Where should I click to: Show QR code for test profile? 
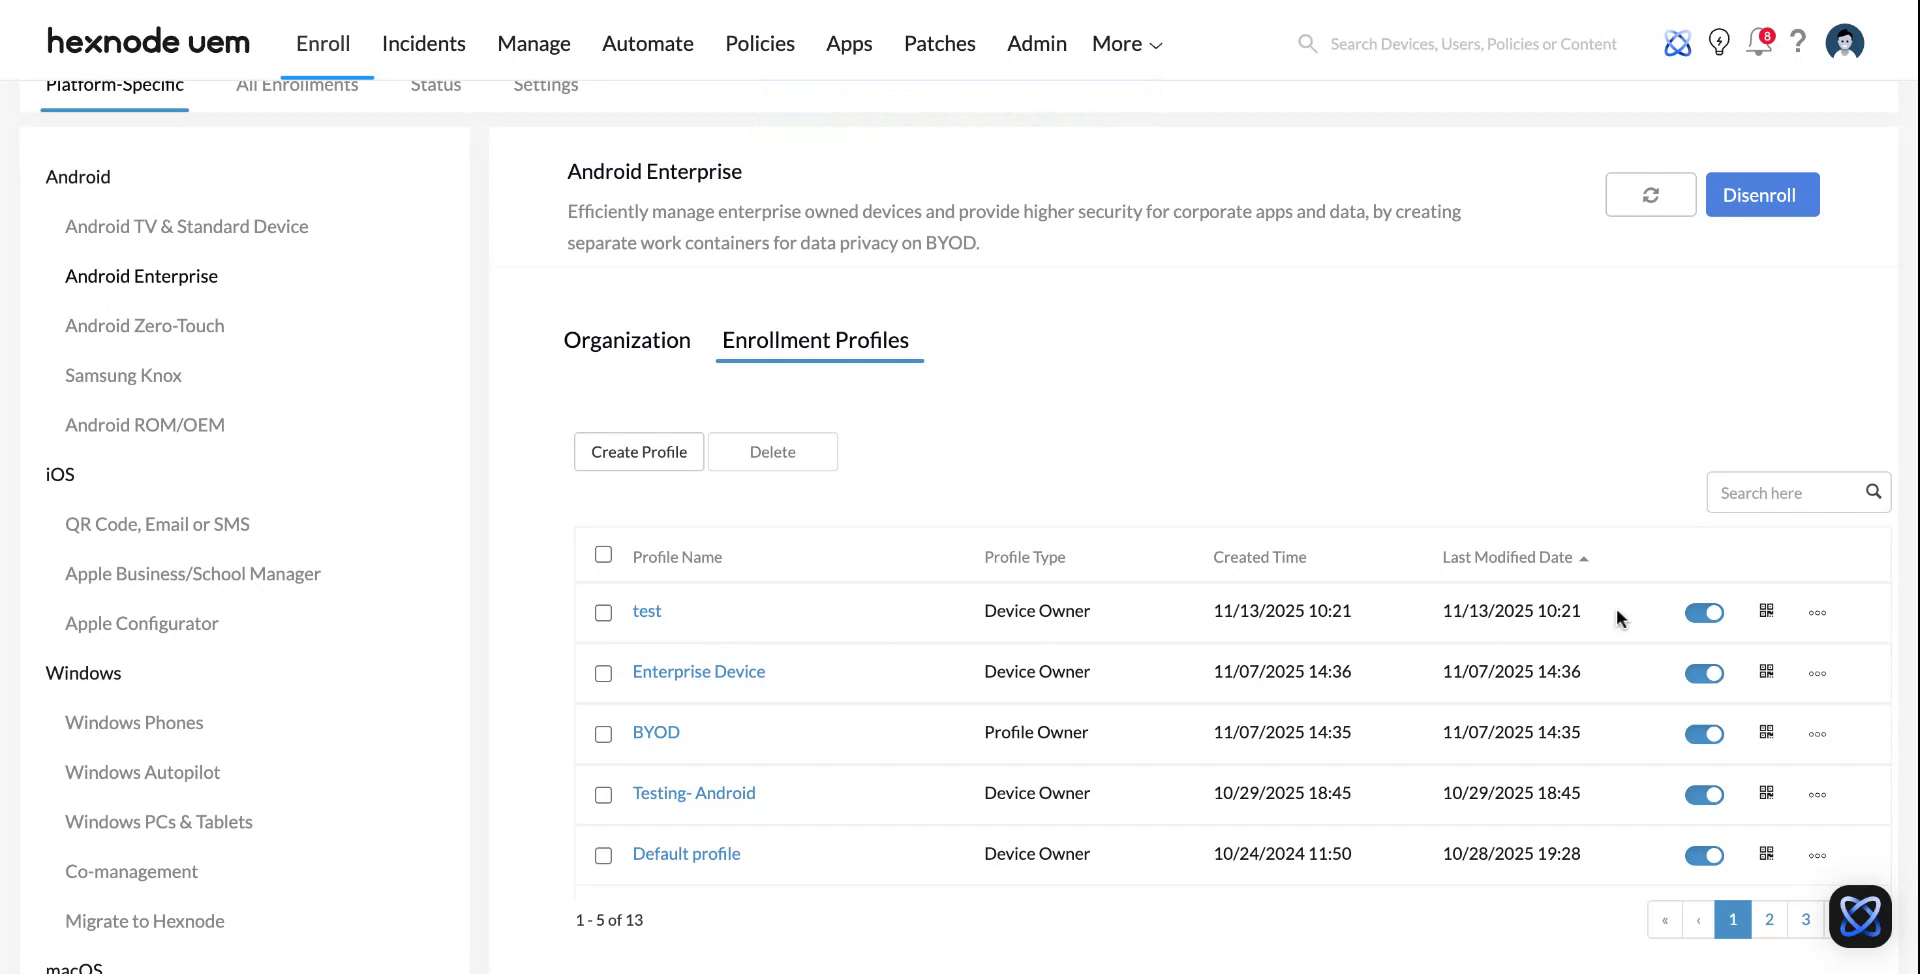coord(1766,611)
